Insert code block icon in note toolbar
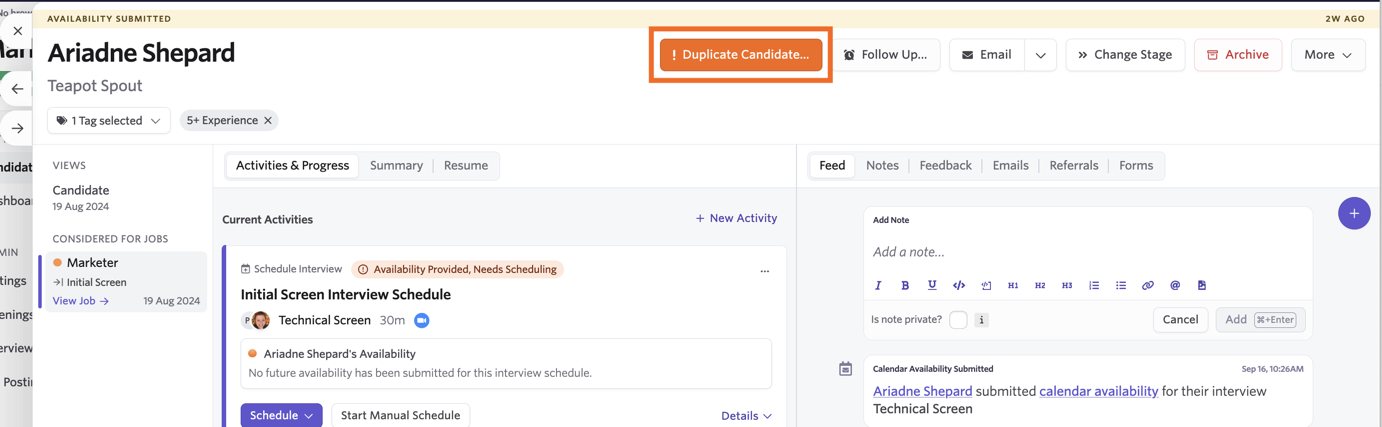 tap(986, 285)
